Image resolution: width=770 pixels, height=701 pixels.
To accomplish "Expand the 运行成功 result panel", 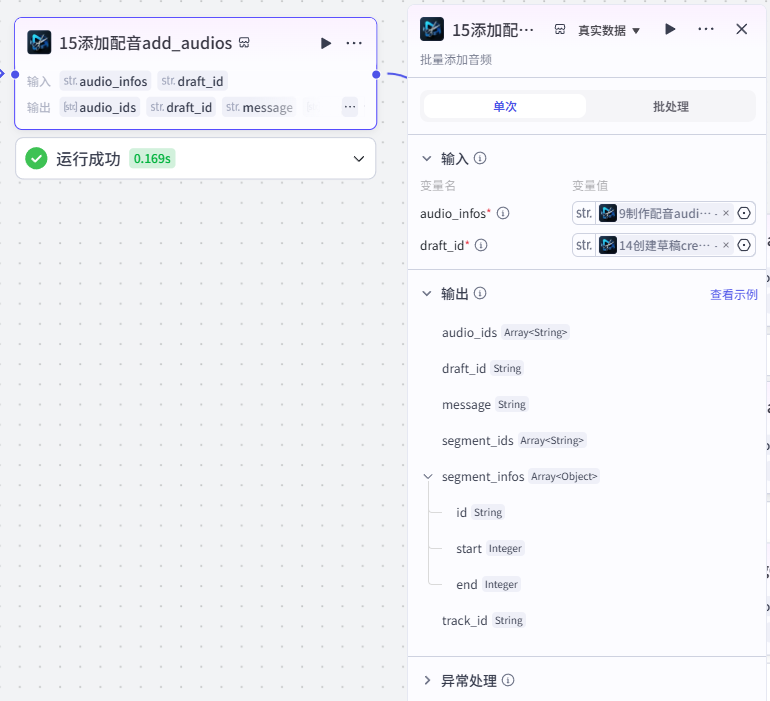I will pos(359,159).
